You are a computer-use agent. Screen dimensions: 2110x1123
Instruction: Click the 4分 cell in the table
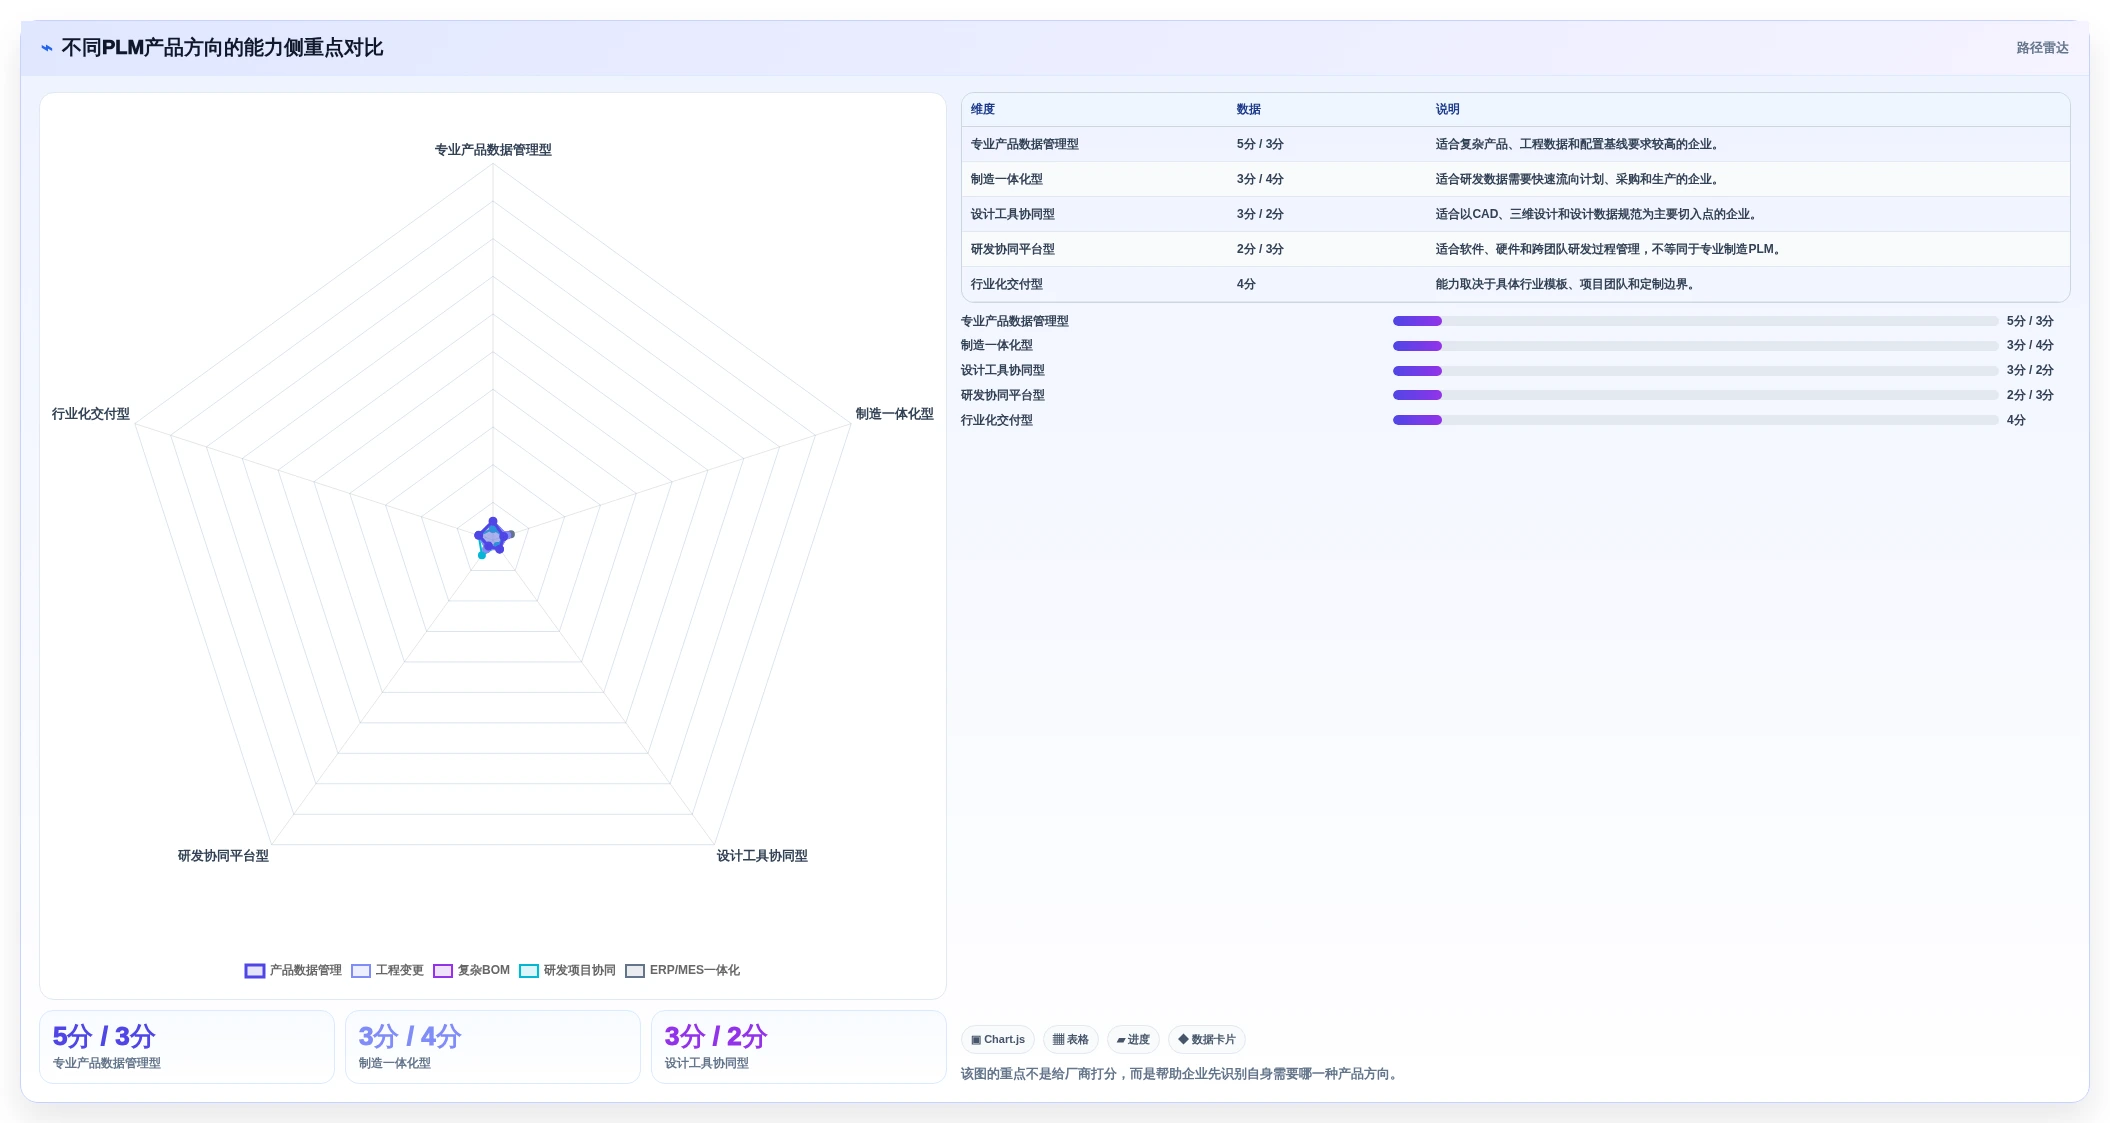[1246, 284]
